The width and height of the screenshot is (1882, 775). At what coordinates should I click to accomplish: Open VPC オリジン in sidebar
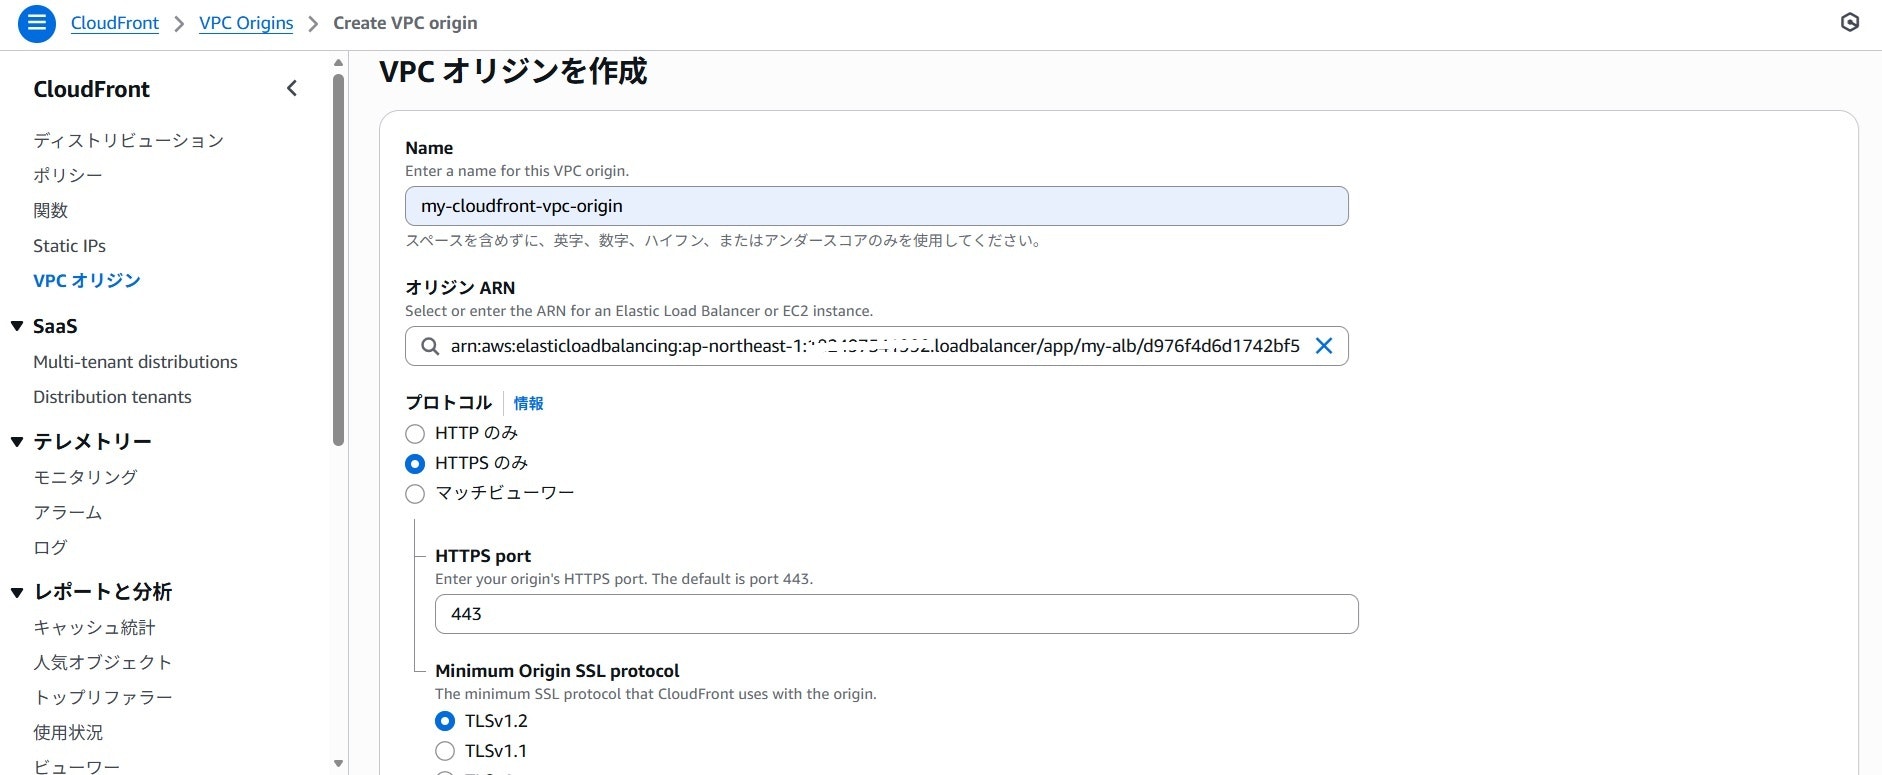pos(87,280)
